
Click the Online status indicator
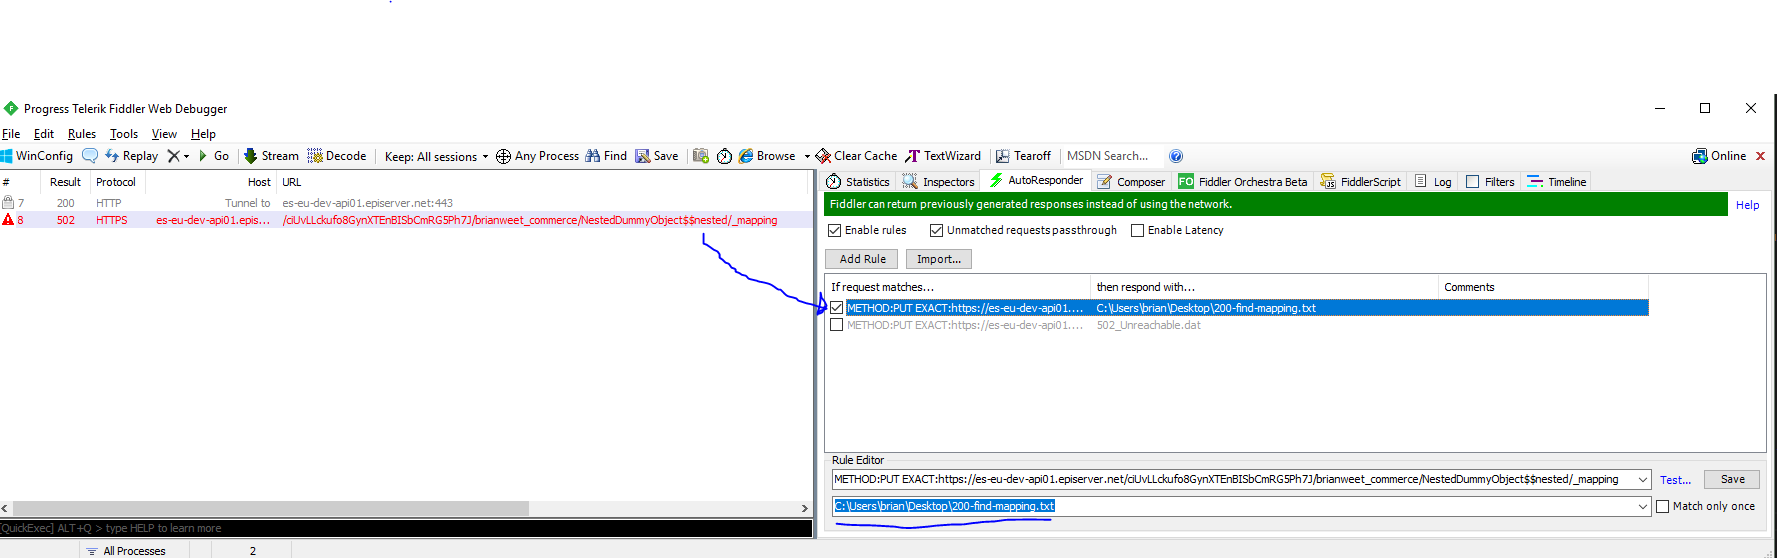click(x=1719, y=156)
